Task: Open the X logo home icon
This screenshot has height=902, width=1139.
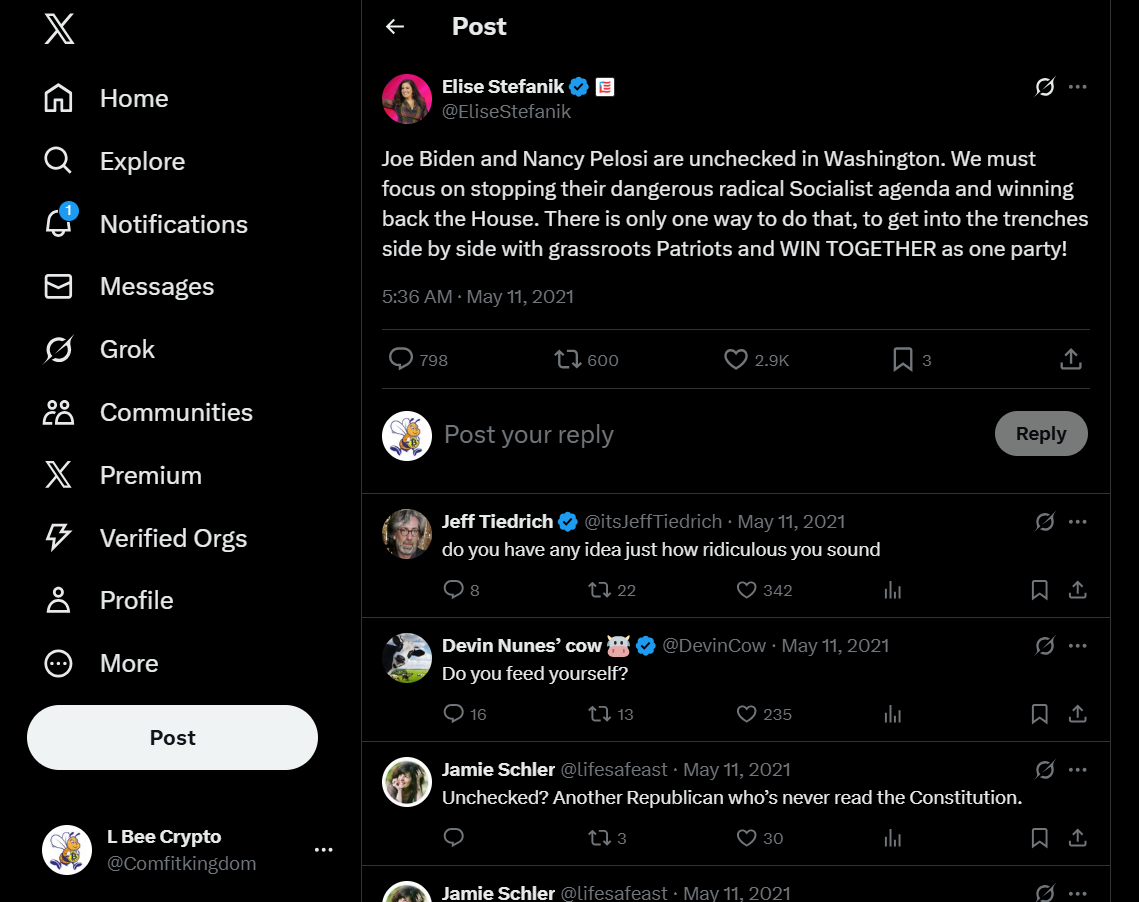Action: point(59,29)
